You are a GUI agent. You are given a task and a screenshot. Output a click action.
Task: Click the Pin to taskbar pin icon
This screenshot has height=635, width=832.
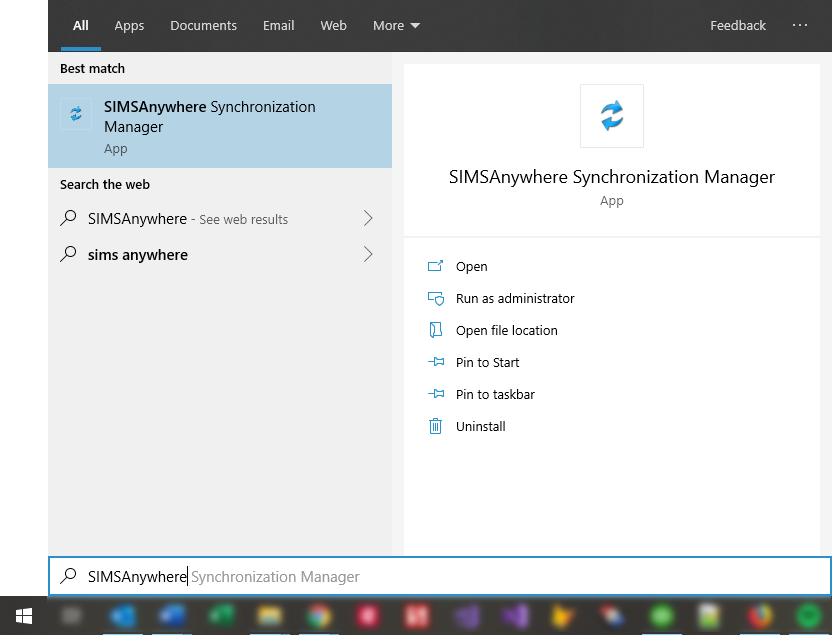click(x=436, y=394)
